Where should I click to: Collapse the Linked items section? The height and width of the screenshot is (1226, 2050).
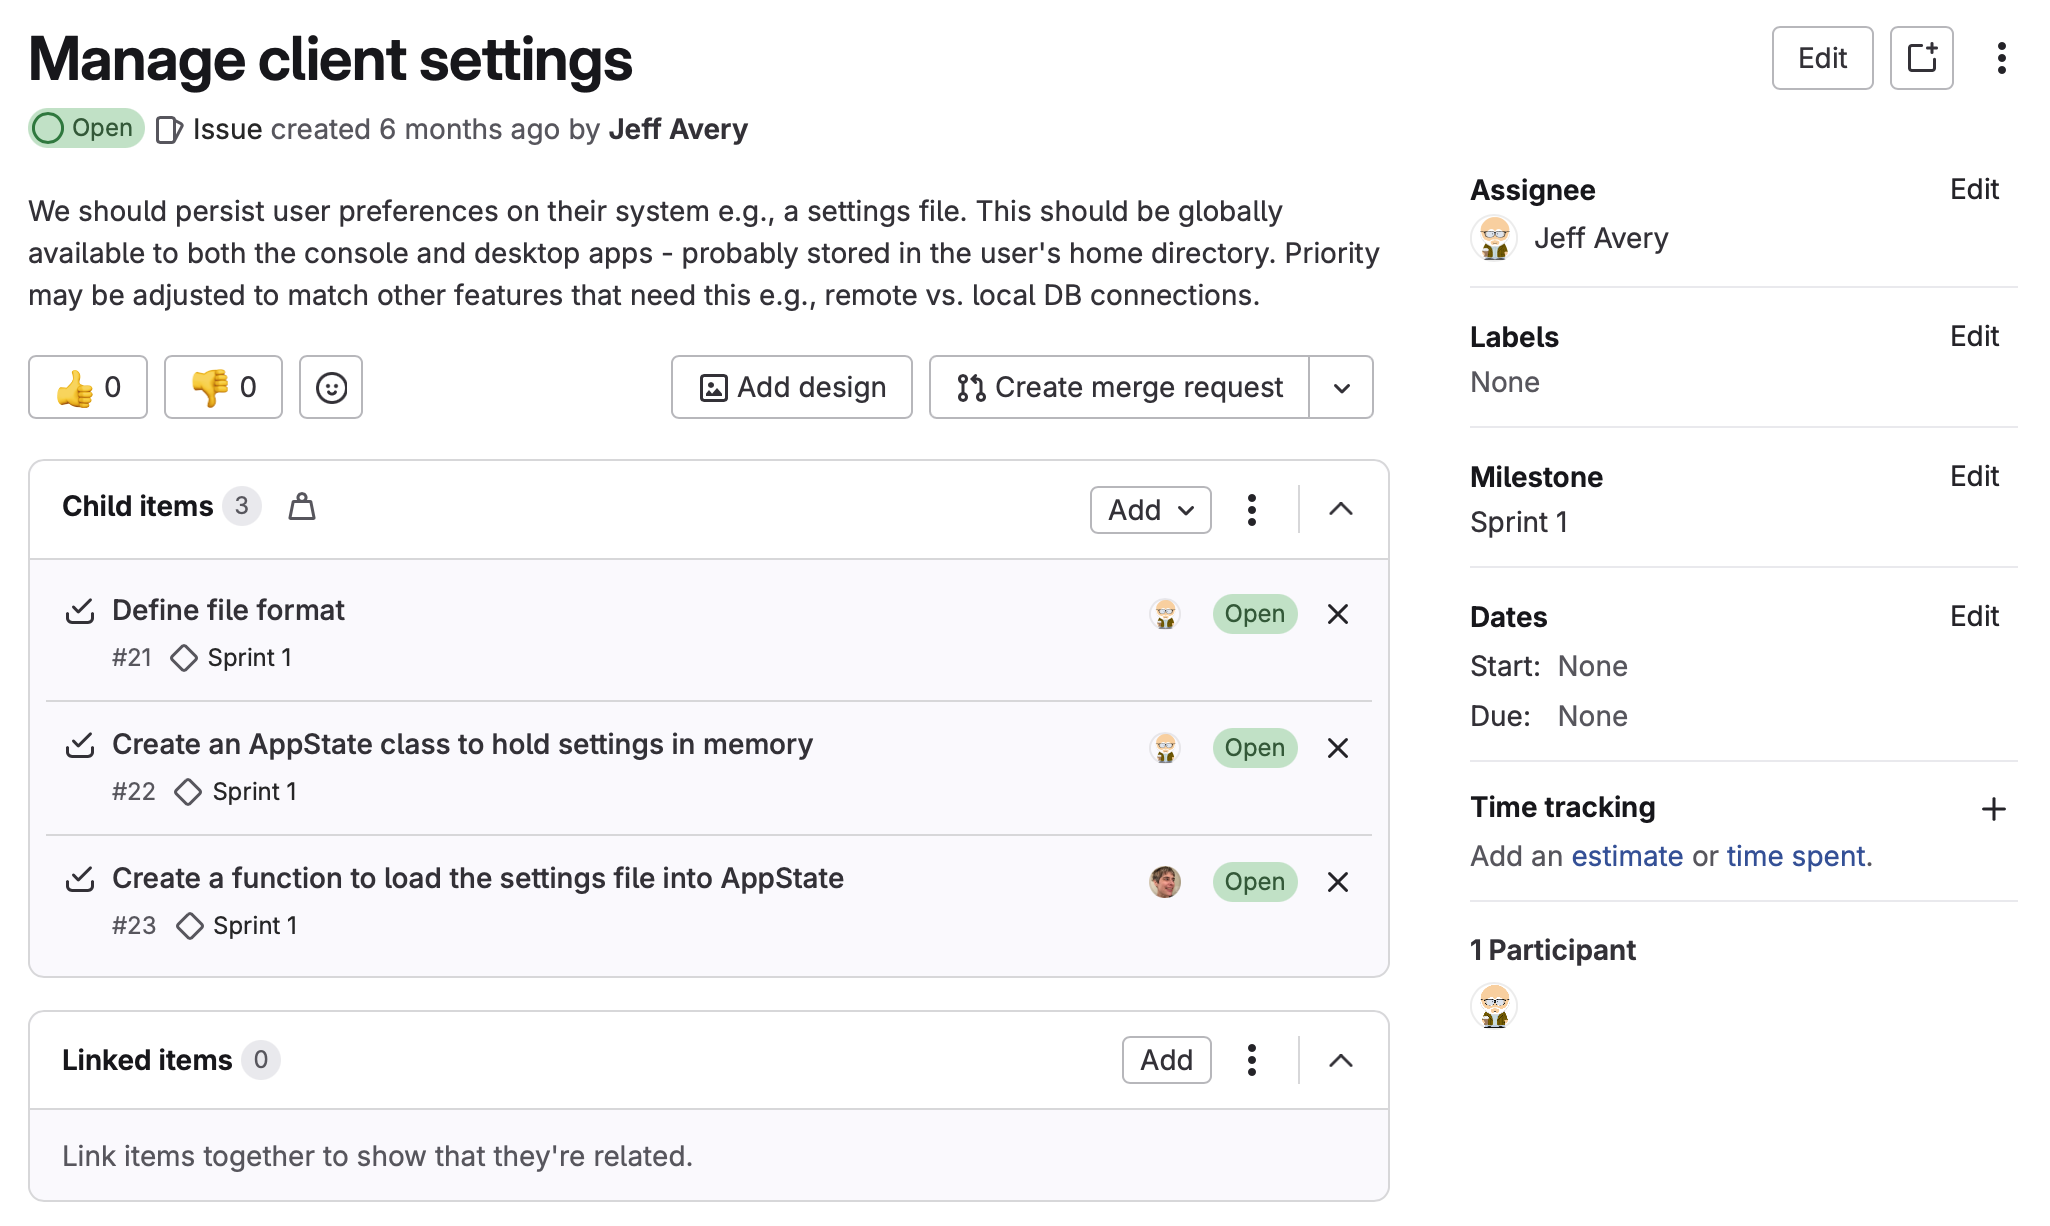[1341, 1060]
